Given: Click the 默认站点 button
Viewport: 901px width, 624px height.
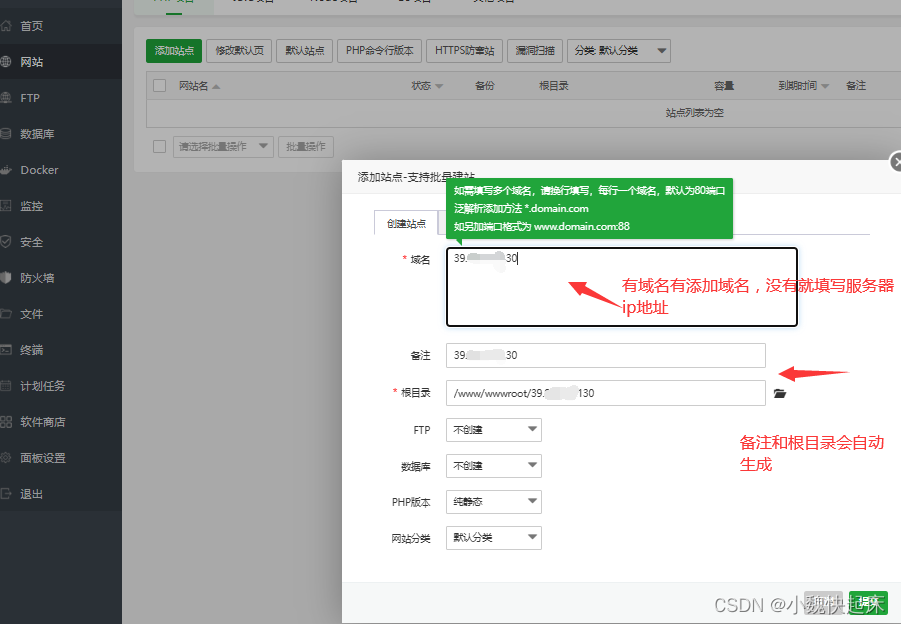Looking at the screenshot, I should click(x=305, y=51).
